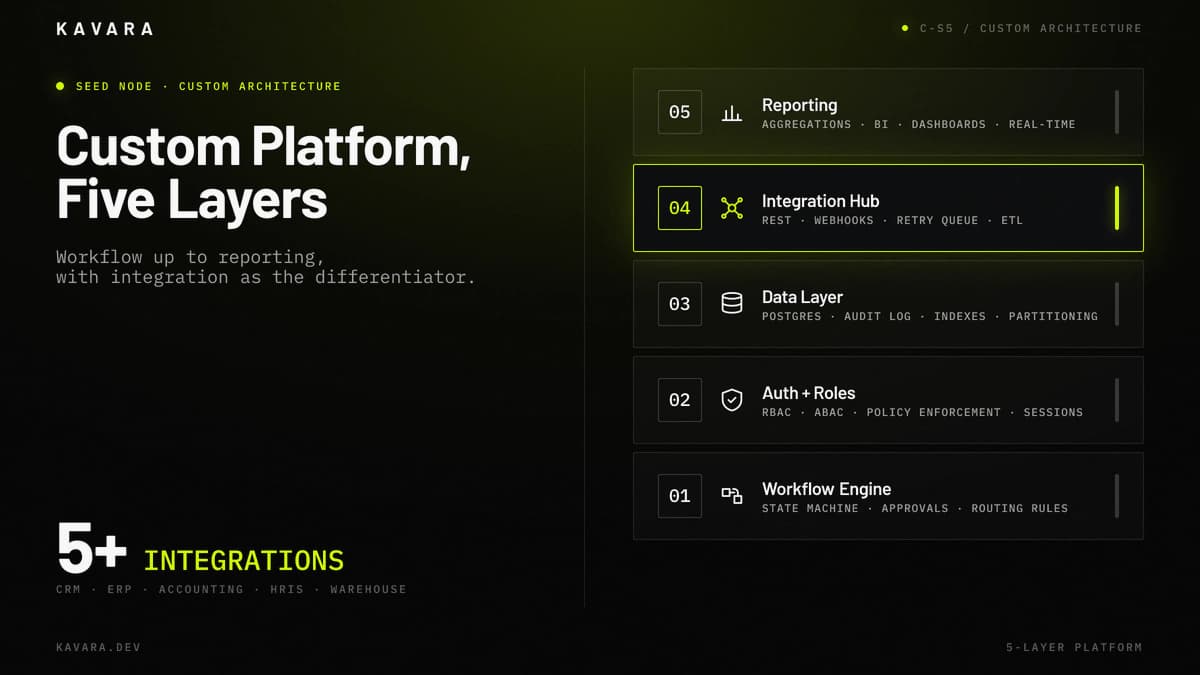This screenshot has width=1200, height=675.
Task: Click the Workflow Engine squares icon
Action: click(732, 495)
